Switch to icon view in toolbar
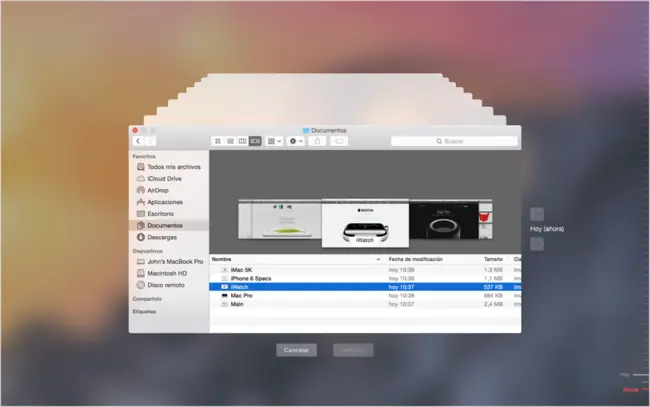 [216, 142]
